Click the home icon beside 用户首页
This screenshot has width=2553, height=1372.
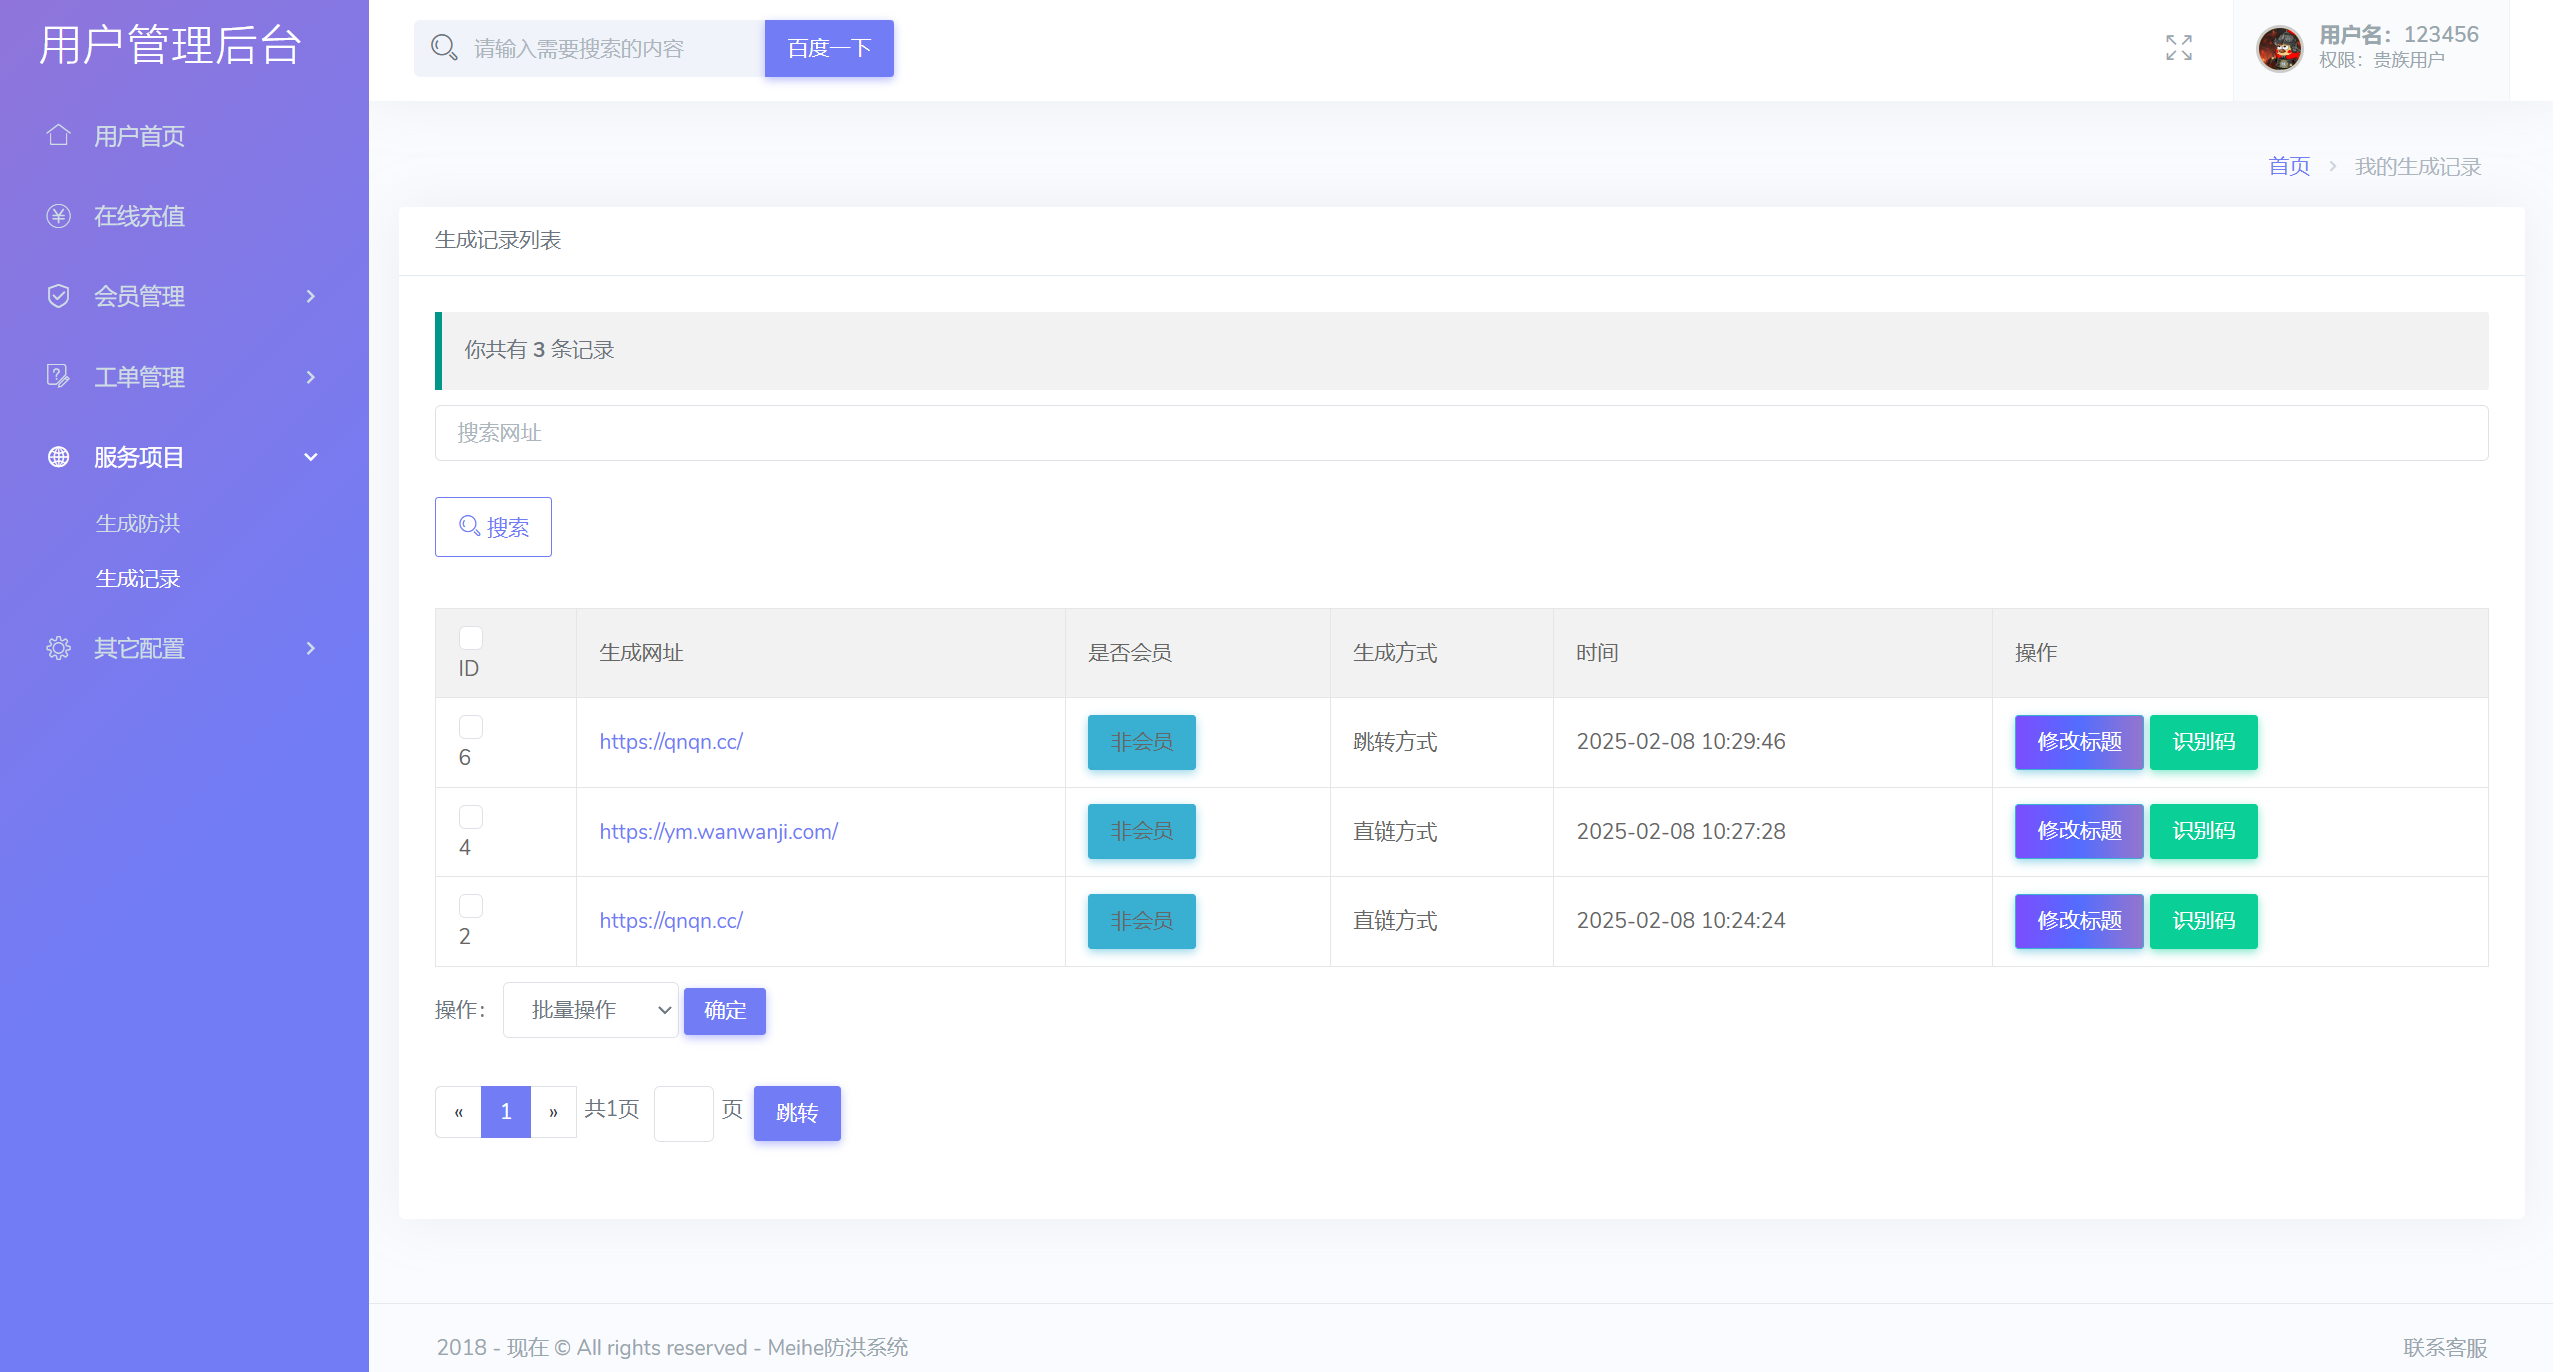point(58,135)
